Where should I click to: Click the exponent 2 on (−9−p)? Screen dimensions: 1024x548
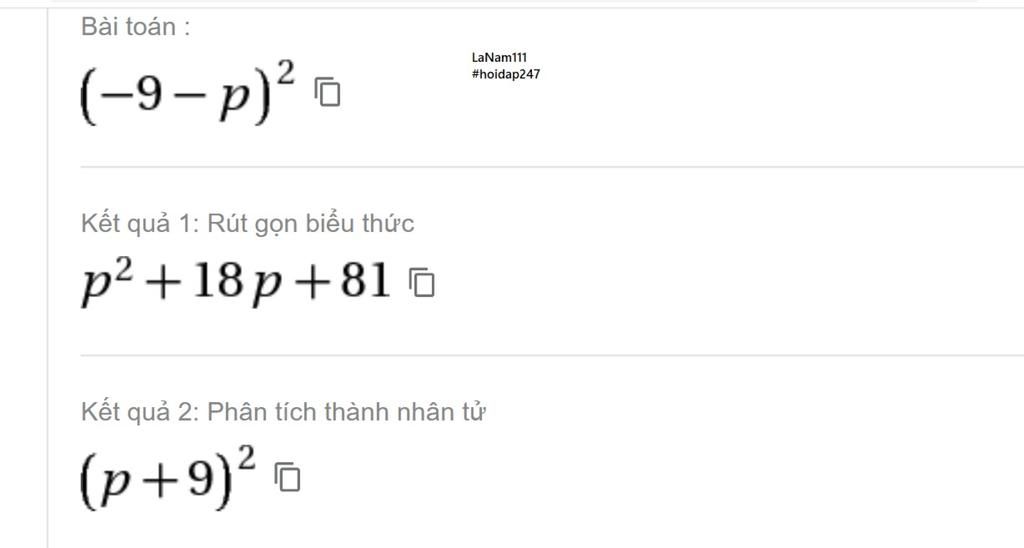(x=285, y=73)
